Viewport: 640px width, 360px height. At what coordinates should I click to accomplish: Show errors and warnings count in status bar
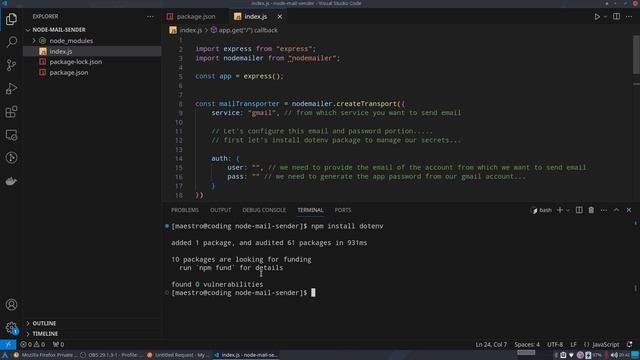pos(33,344)
